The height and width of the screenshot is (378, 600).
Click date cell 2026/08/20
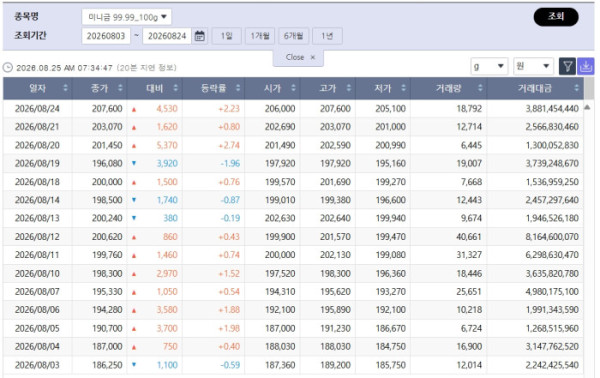(37, 145)
